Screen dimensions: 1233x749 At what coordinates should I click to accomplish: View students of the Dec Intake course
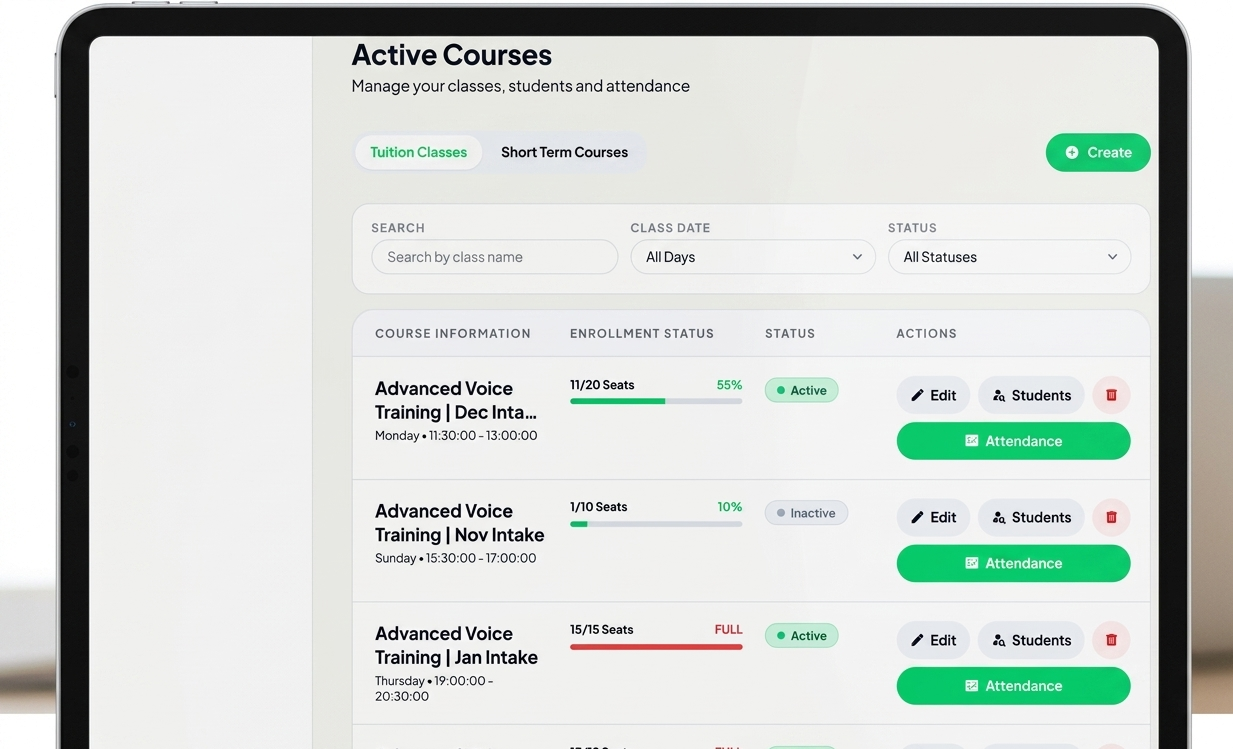1031,395
